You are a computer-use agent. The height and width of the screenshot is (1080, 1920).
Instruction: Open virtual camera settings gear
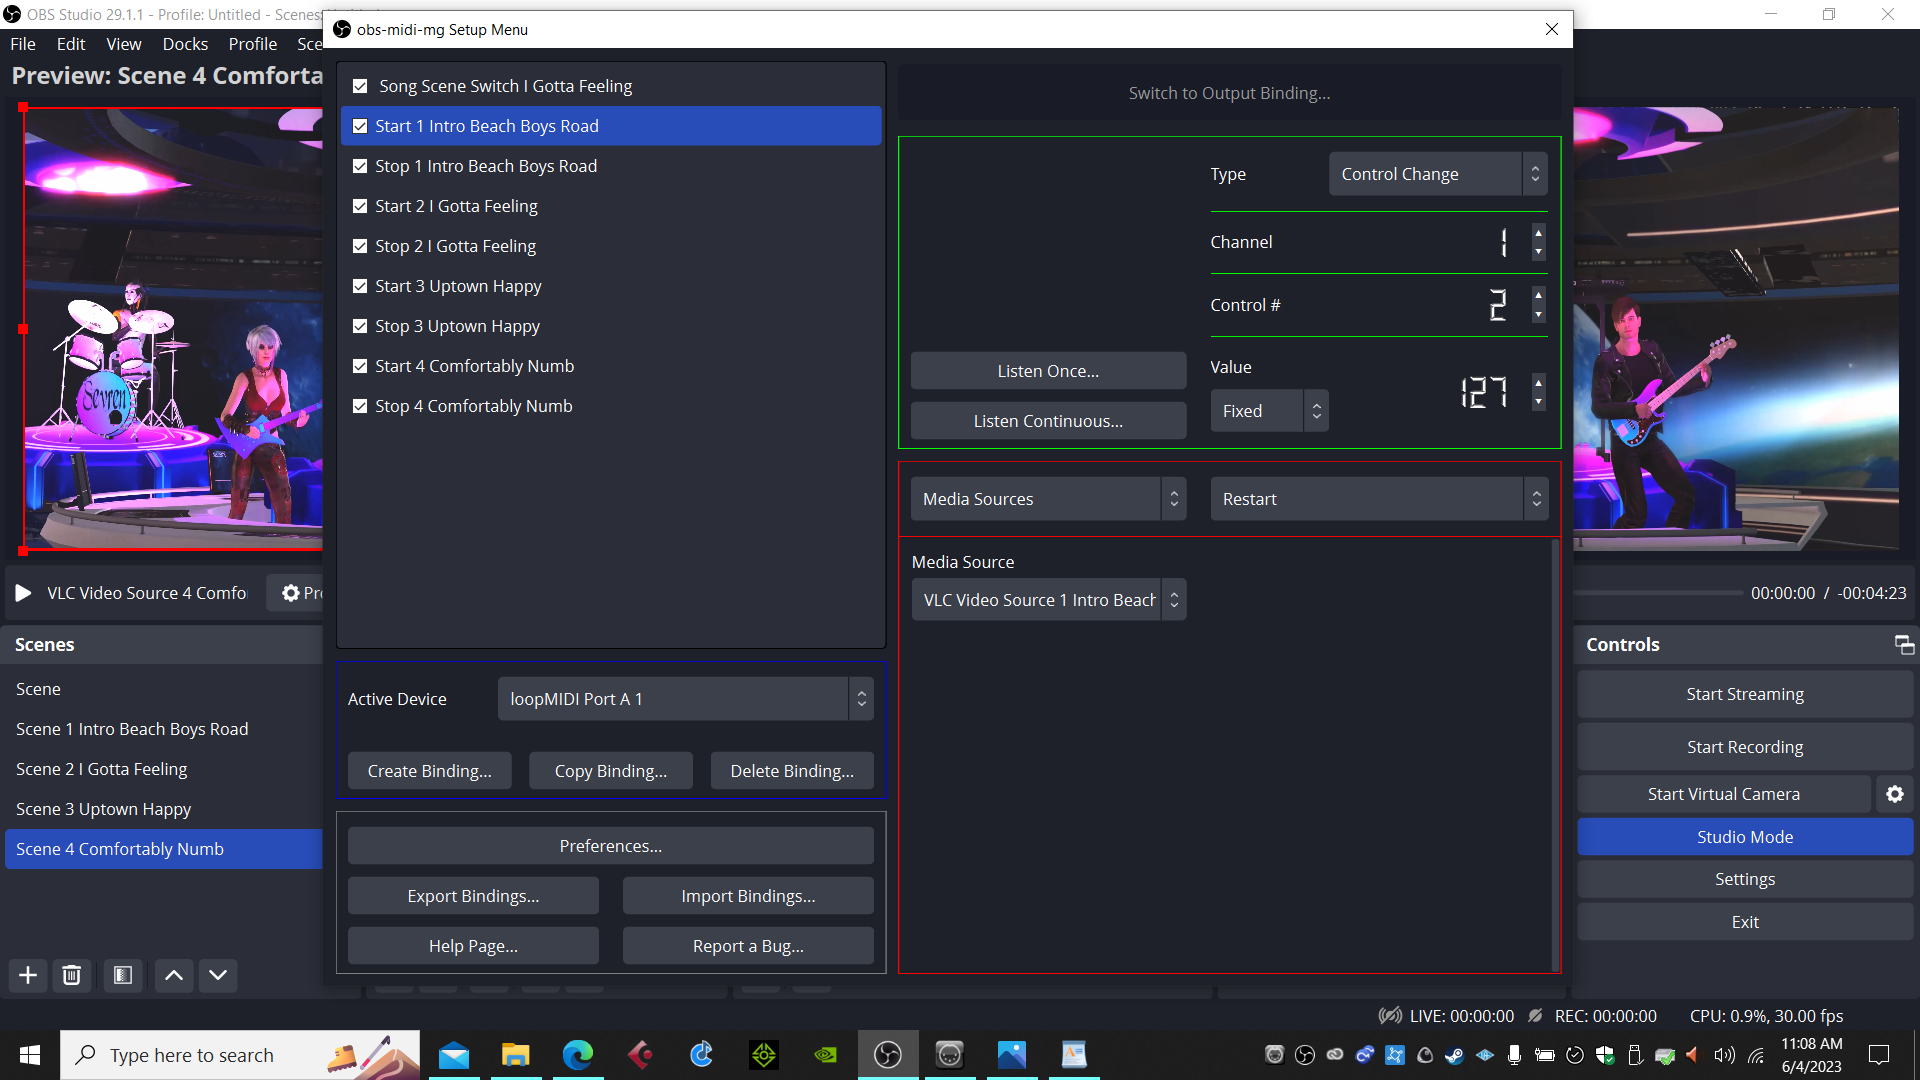coord(1895,793)
